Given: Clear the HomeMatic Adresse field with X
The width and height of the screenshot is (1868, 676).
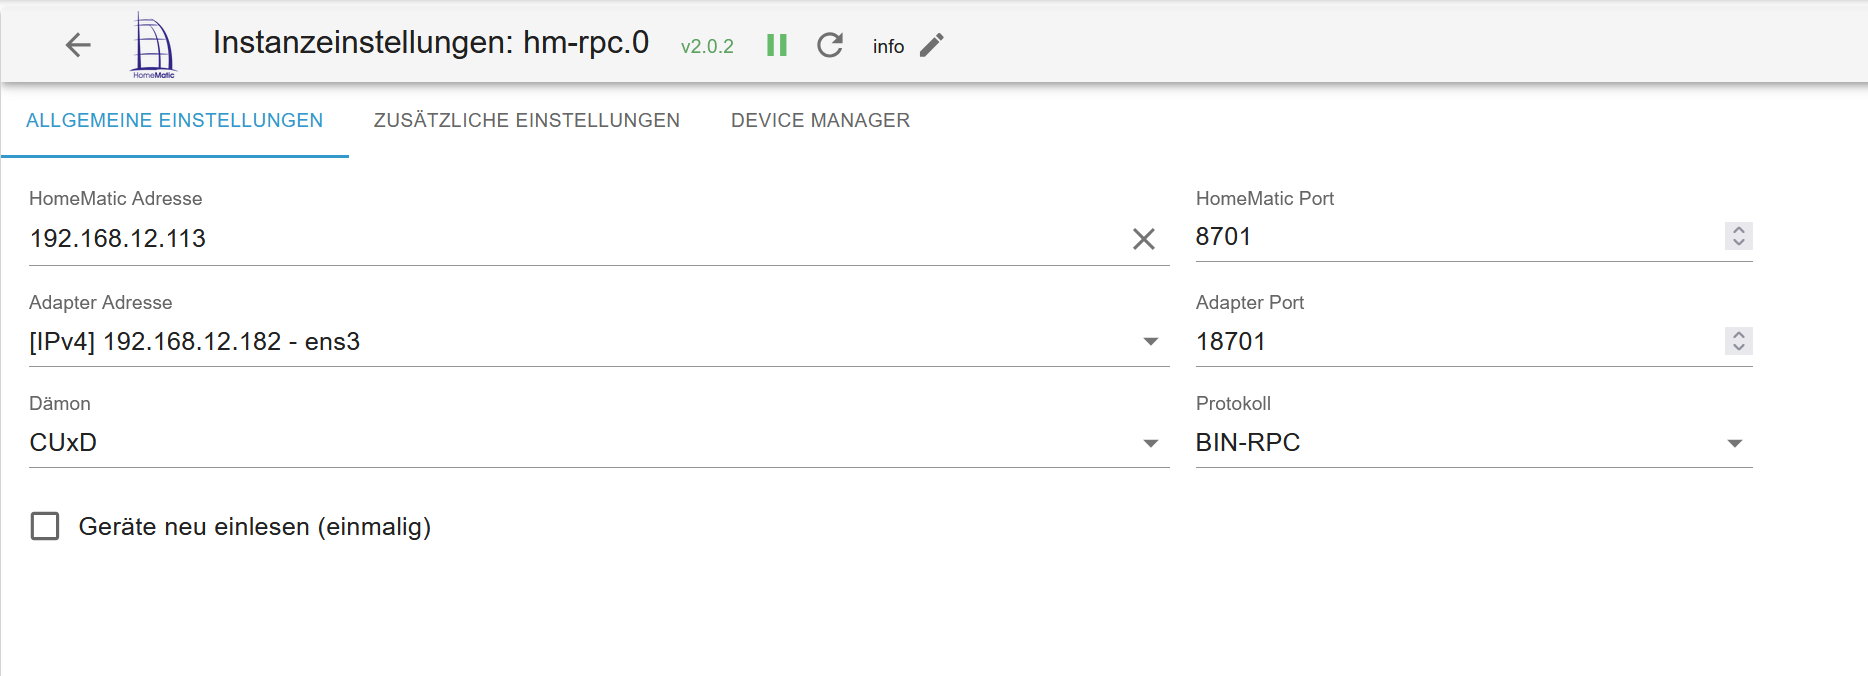Looking at the screenshot, I should click(1143, 239).
